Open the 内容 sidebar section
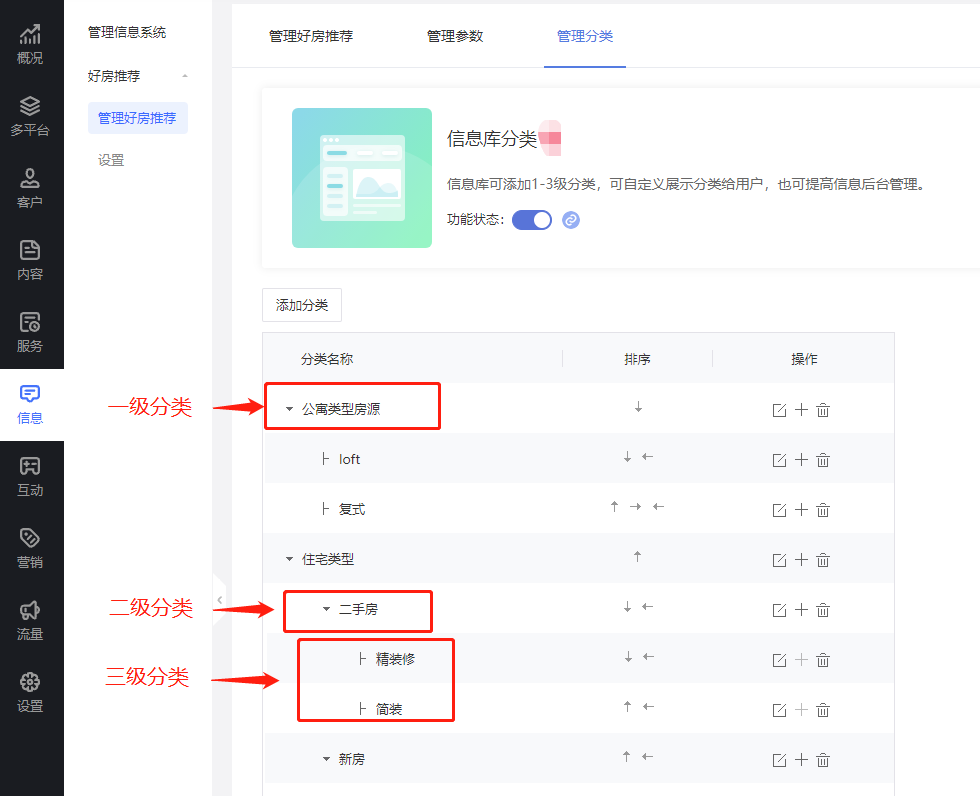The image size is (980, 797). (x=29, y=260)
